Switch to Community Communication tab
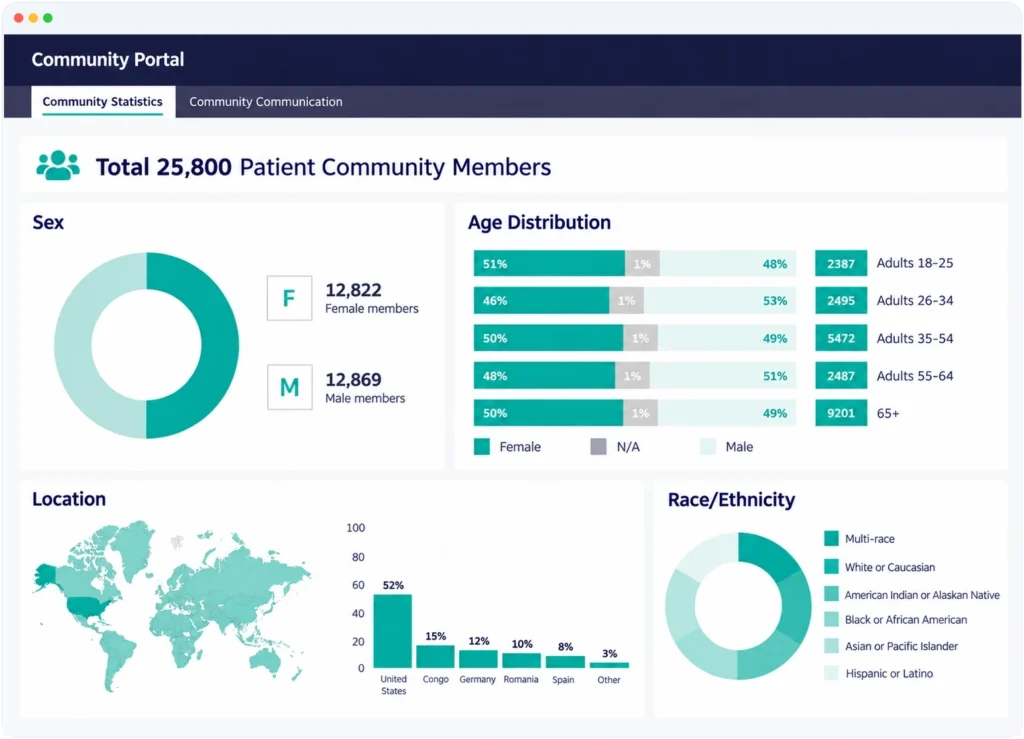The width and height of the screenshot is (1024, 739). 265,102
